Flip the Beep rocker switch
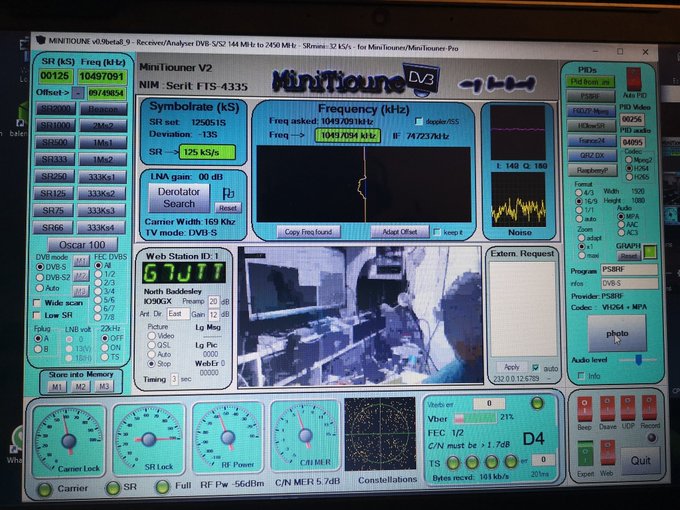Viewport: 680px width, 510px height. tap(584, 408)
